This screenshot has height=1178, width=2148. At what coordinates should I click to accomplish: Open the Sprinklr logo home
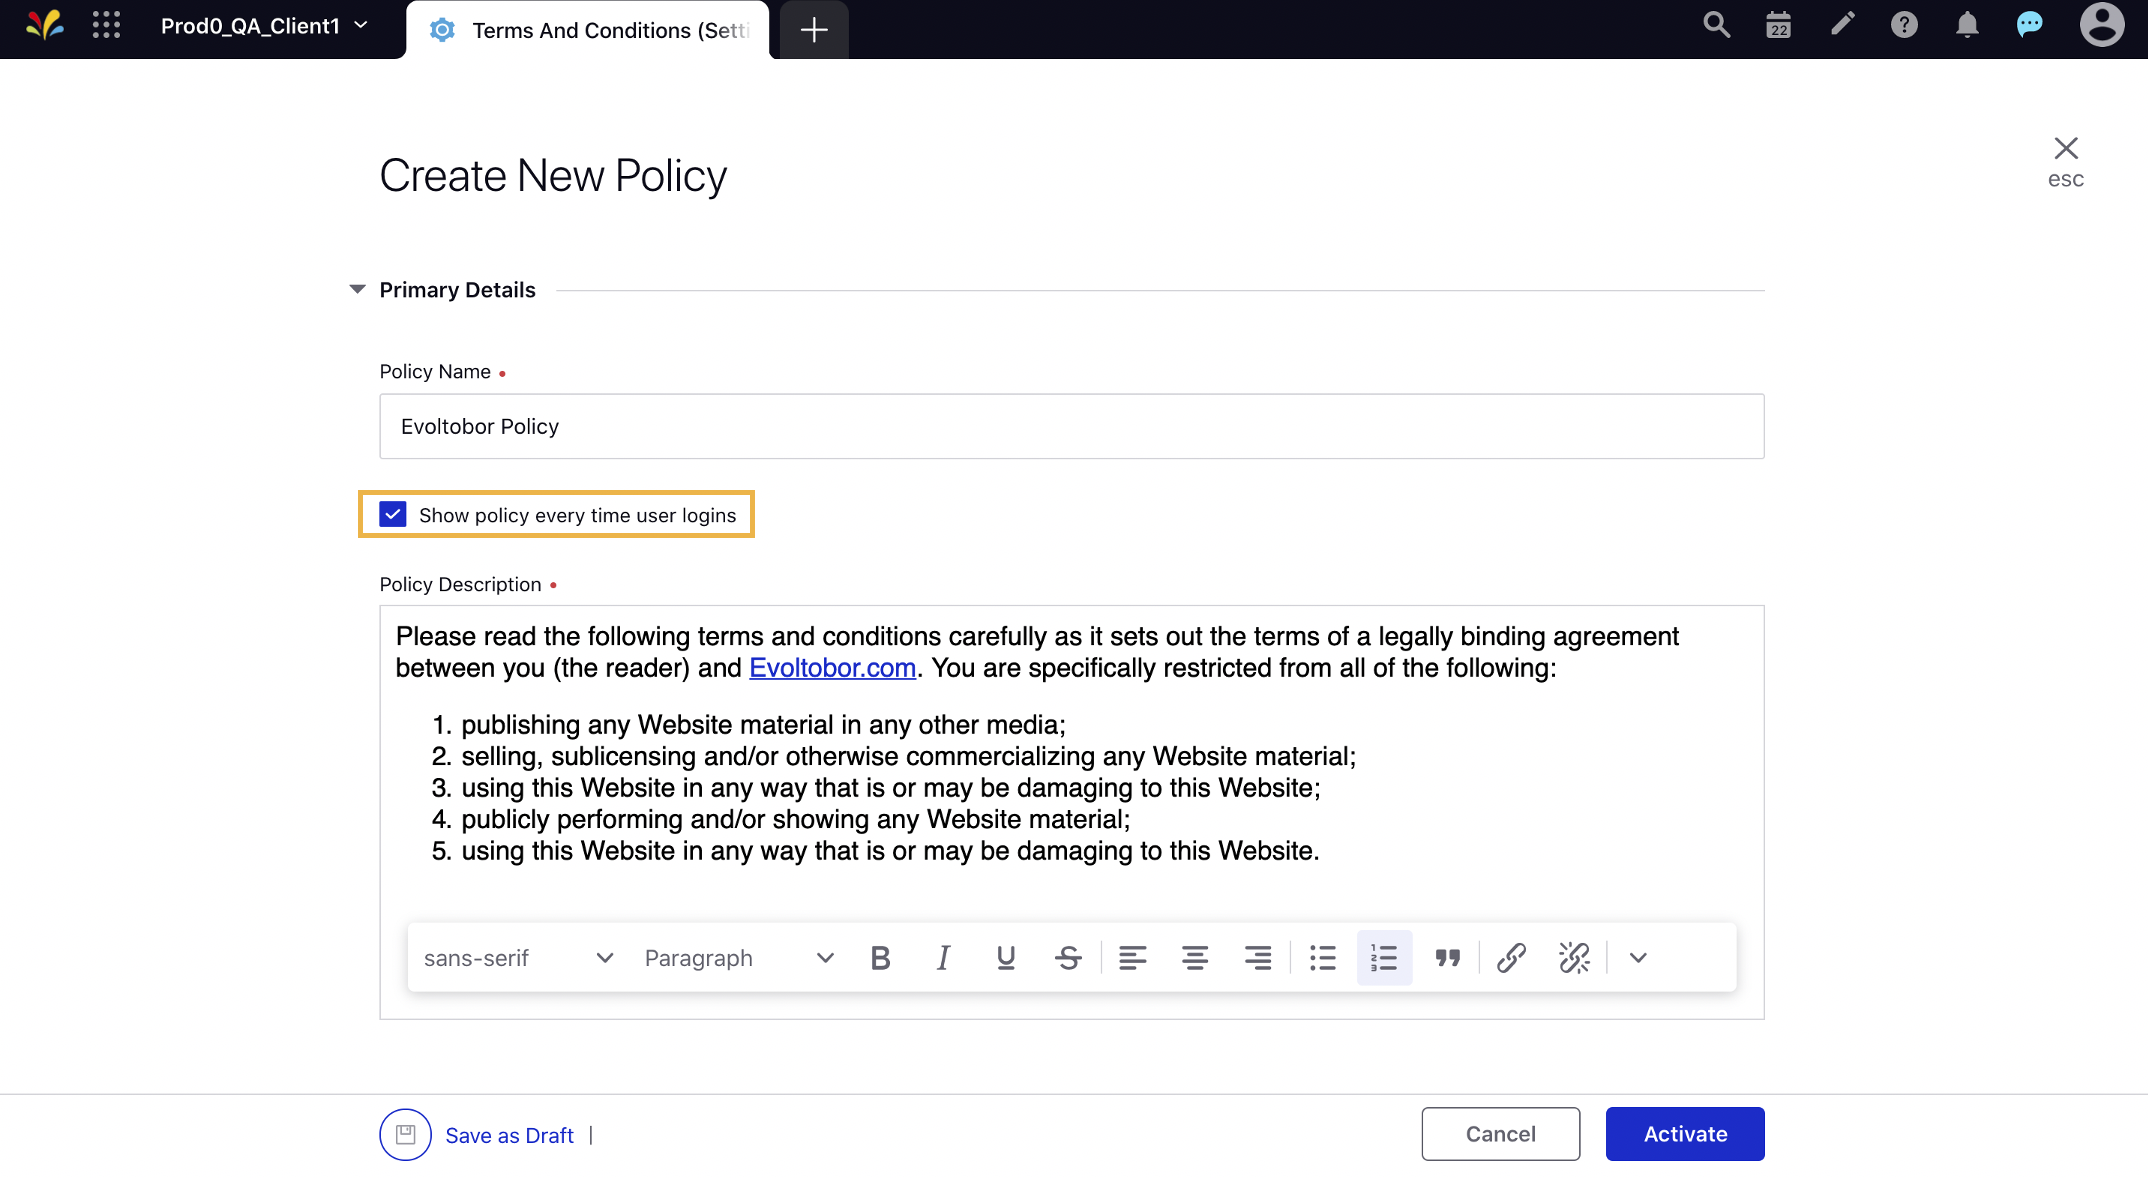[x=45, y=25]
